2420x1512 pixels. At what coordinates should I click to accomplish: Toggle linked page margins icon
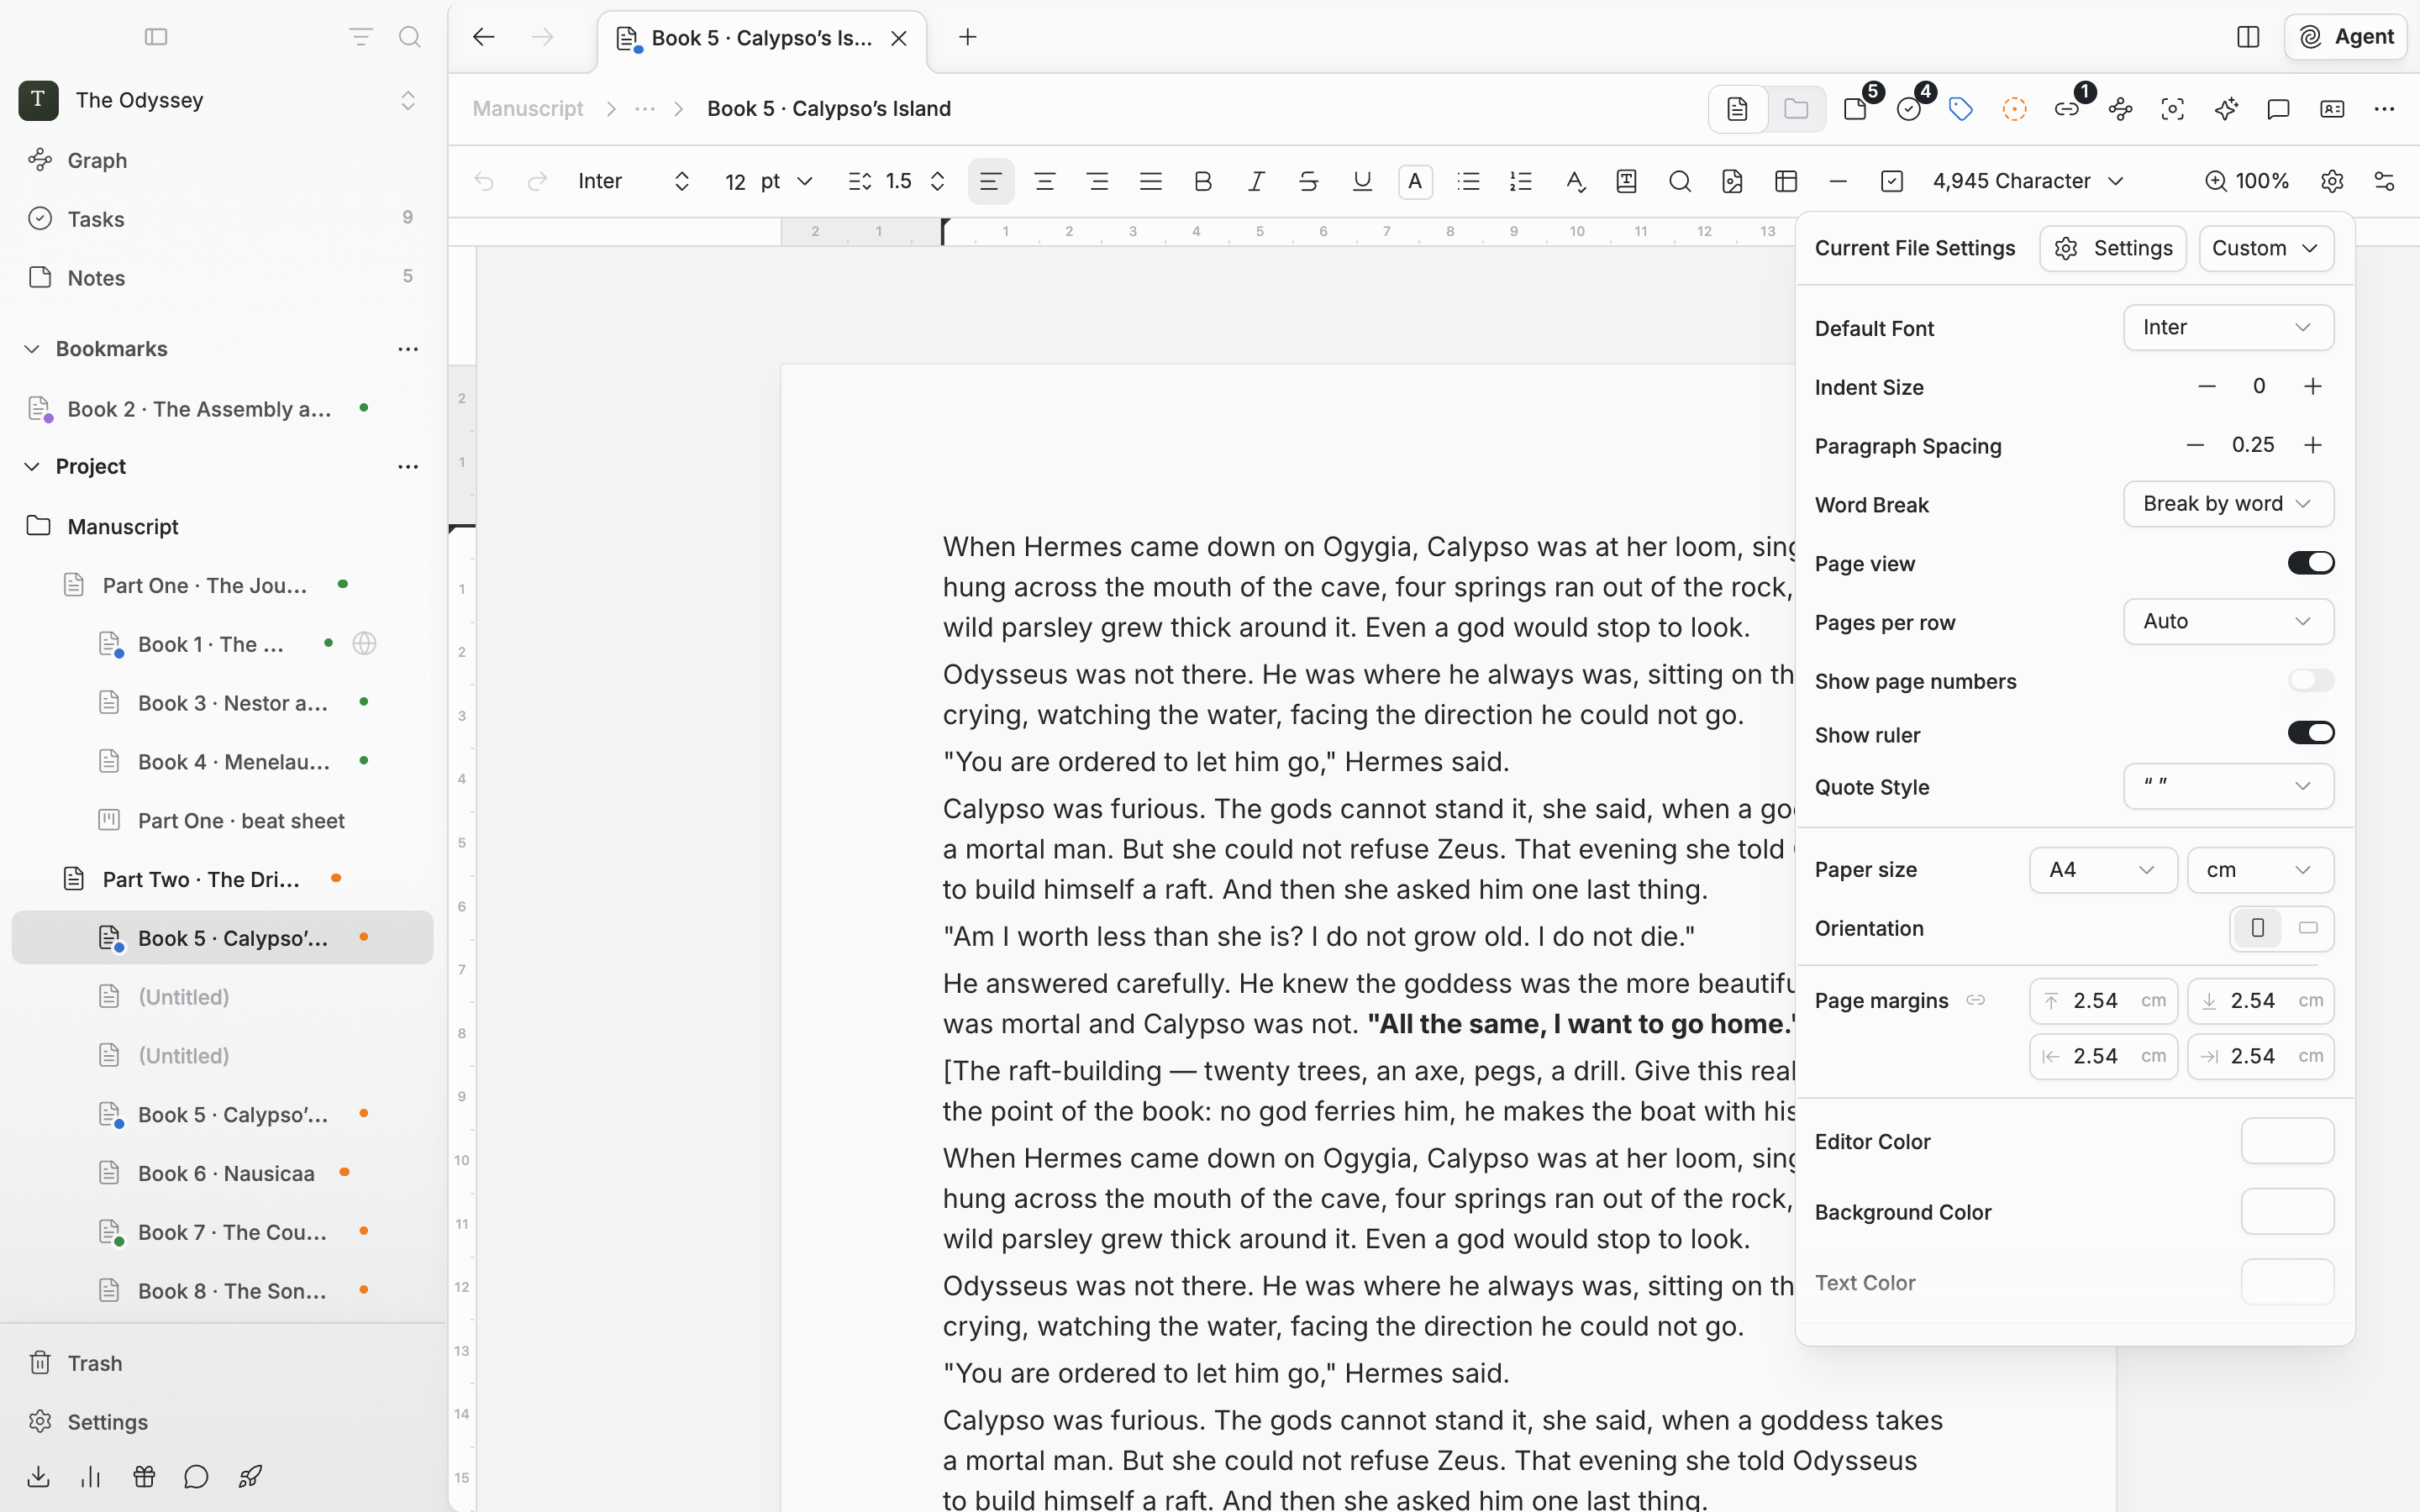point(1975,1000)
